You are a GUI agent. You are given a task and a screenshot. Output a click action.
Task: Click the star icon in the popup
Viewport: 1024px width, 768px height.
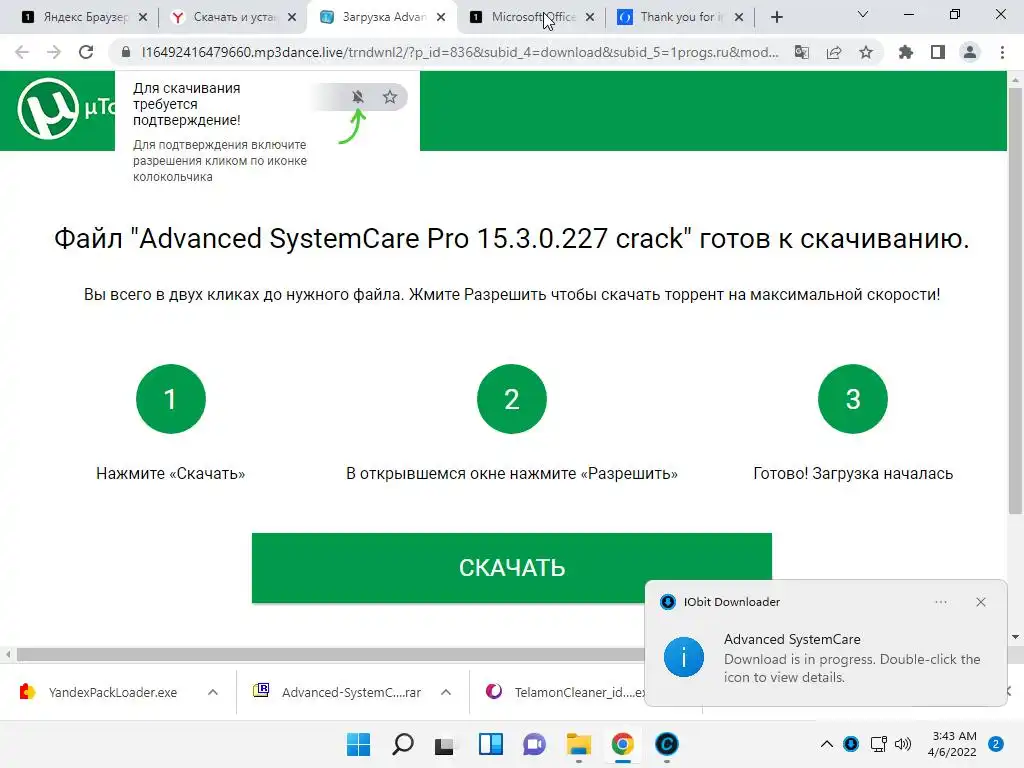[x=390, y=97]
